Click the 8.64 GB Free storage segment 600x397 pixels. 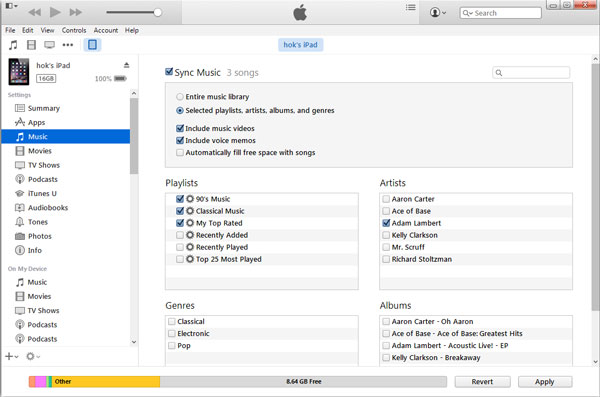pos(303,381)
